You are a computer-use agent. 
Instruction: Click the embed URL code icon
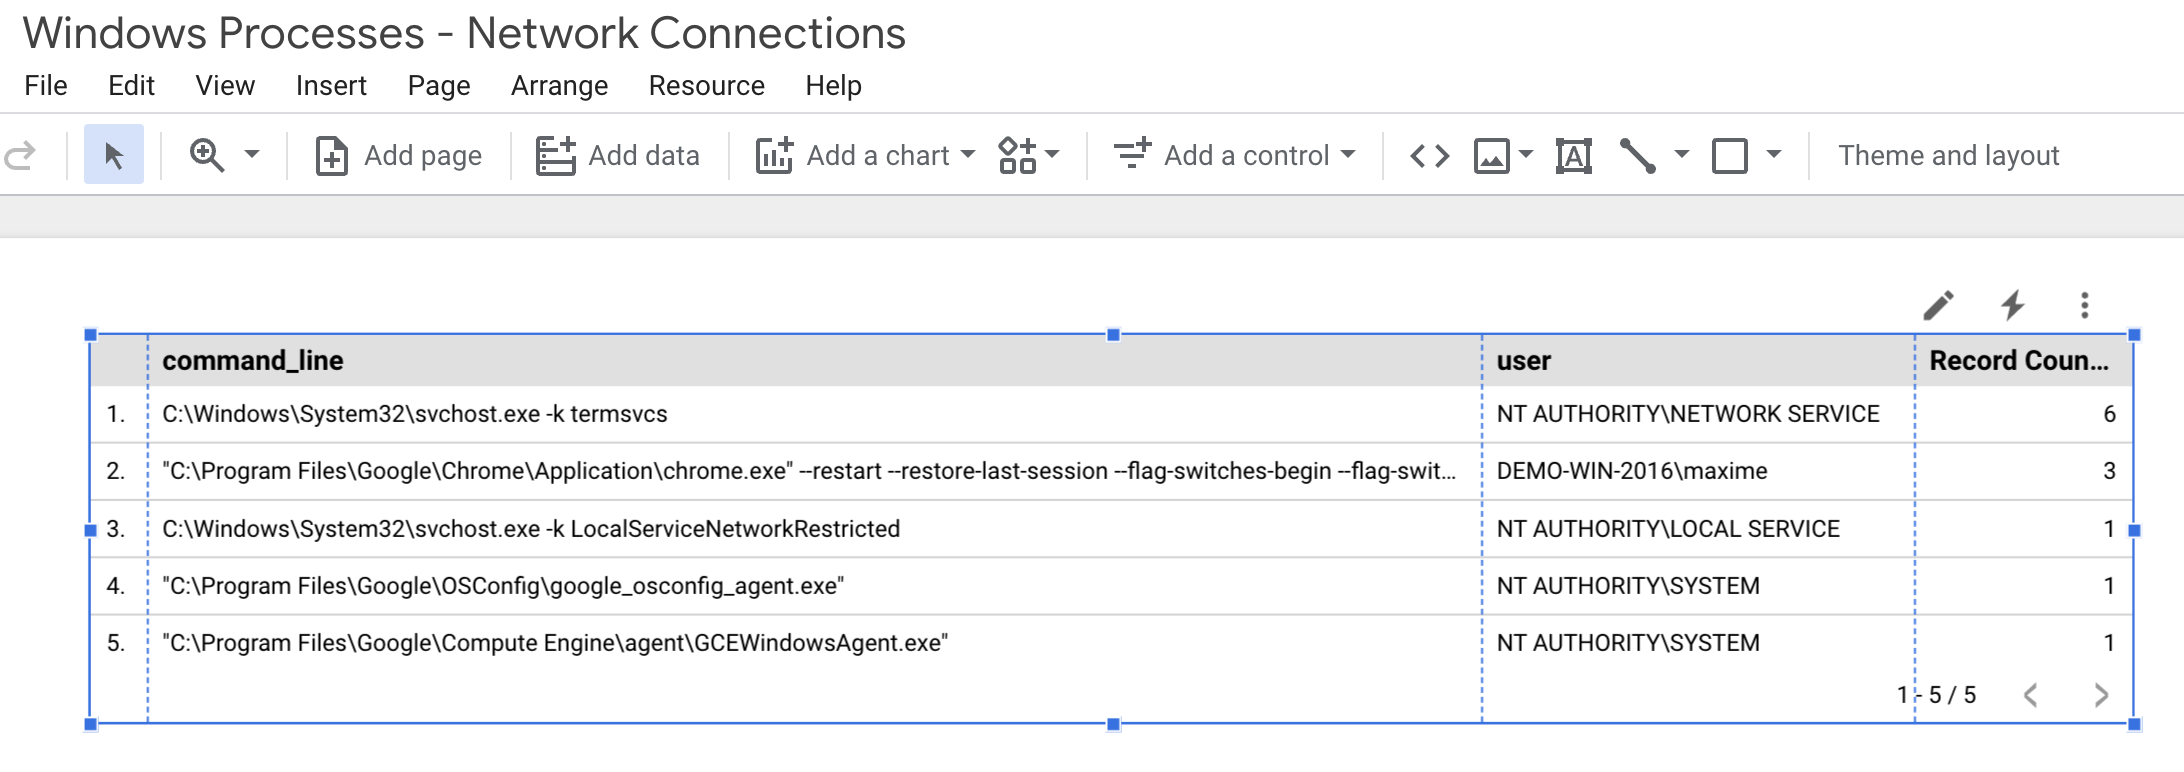coord(1429,155)
